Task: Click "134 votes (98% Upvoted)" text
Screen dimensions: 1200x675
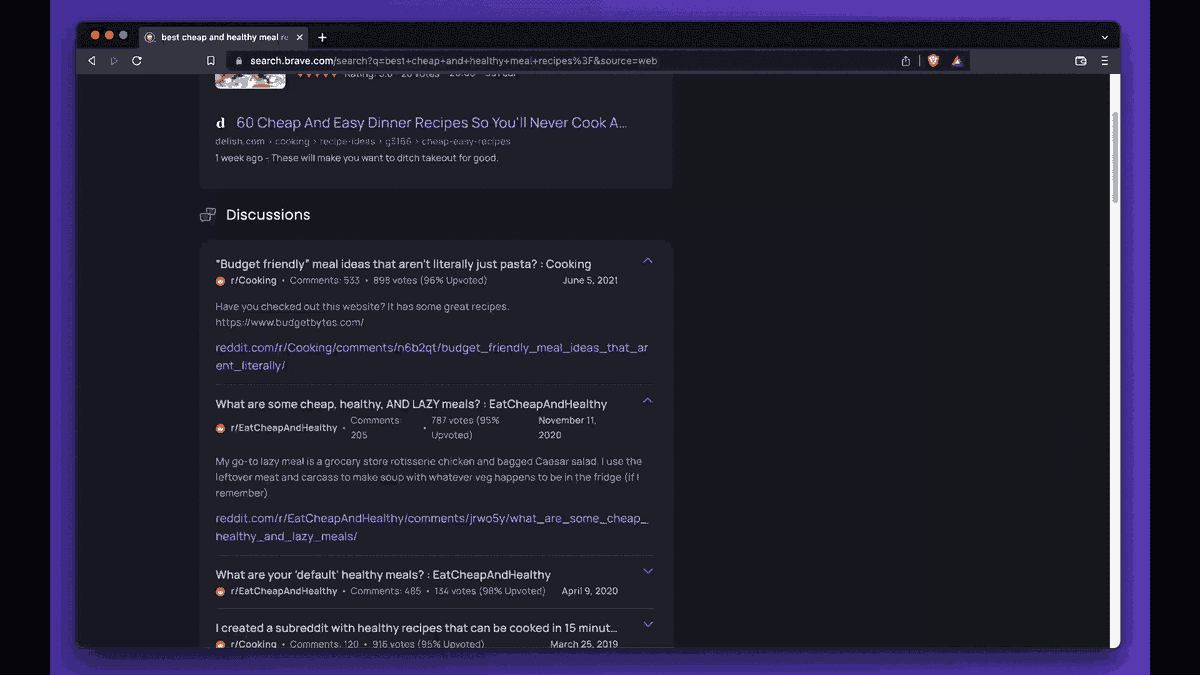Action: pos(490,591)
